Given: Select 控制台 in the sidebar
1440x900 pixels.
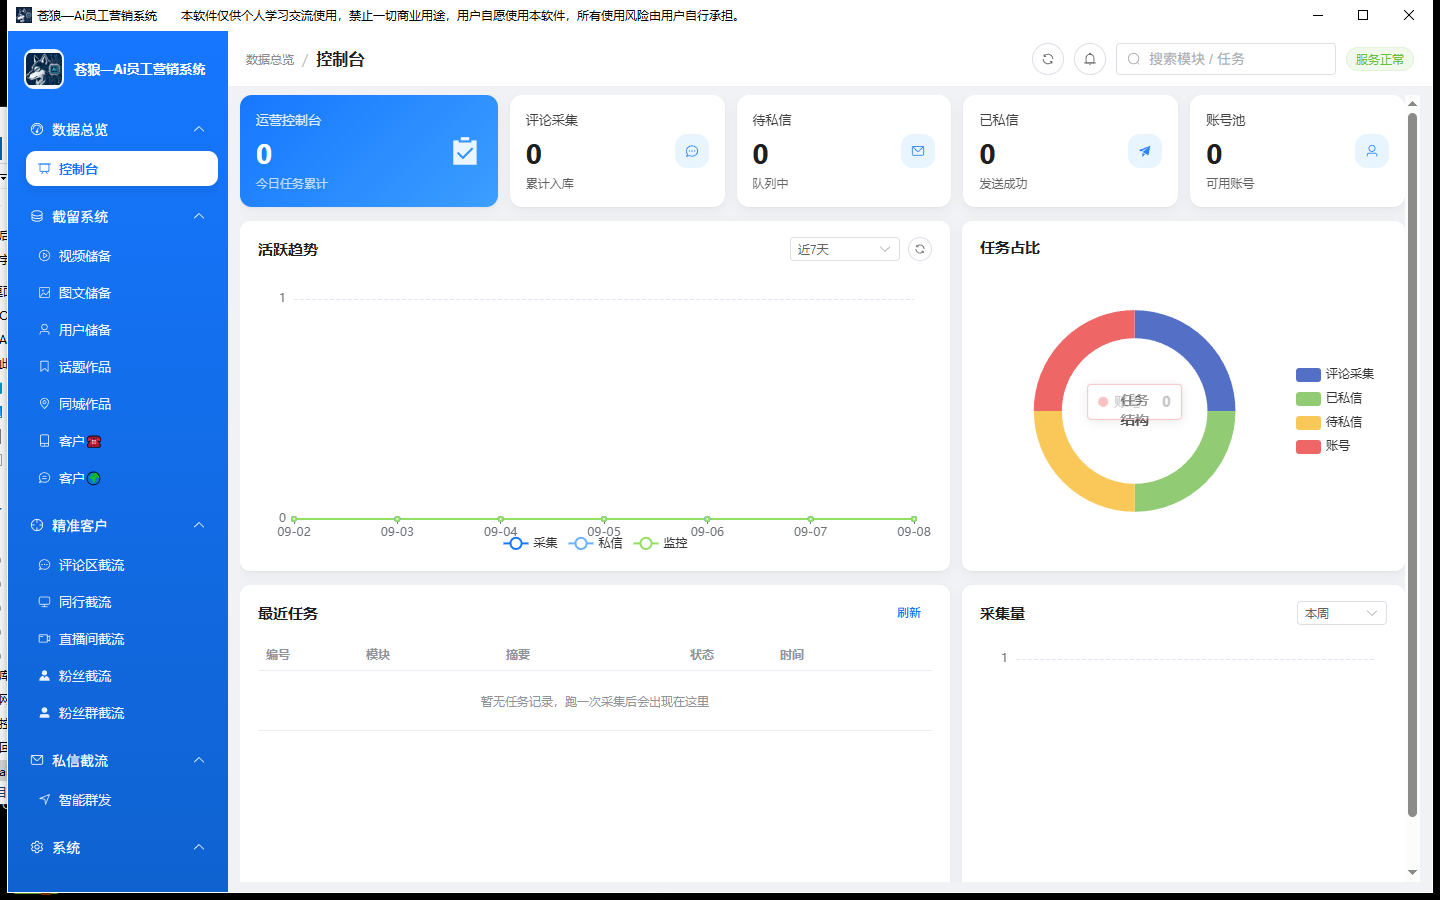Looking at the screenshot, I should [x=122, y=169].
